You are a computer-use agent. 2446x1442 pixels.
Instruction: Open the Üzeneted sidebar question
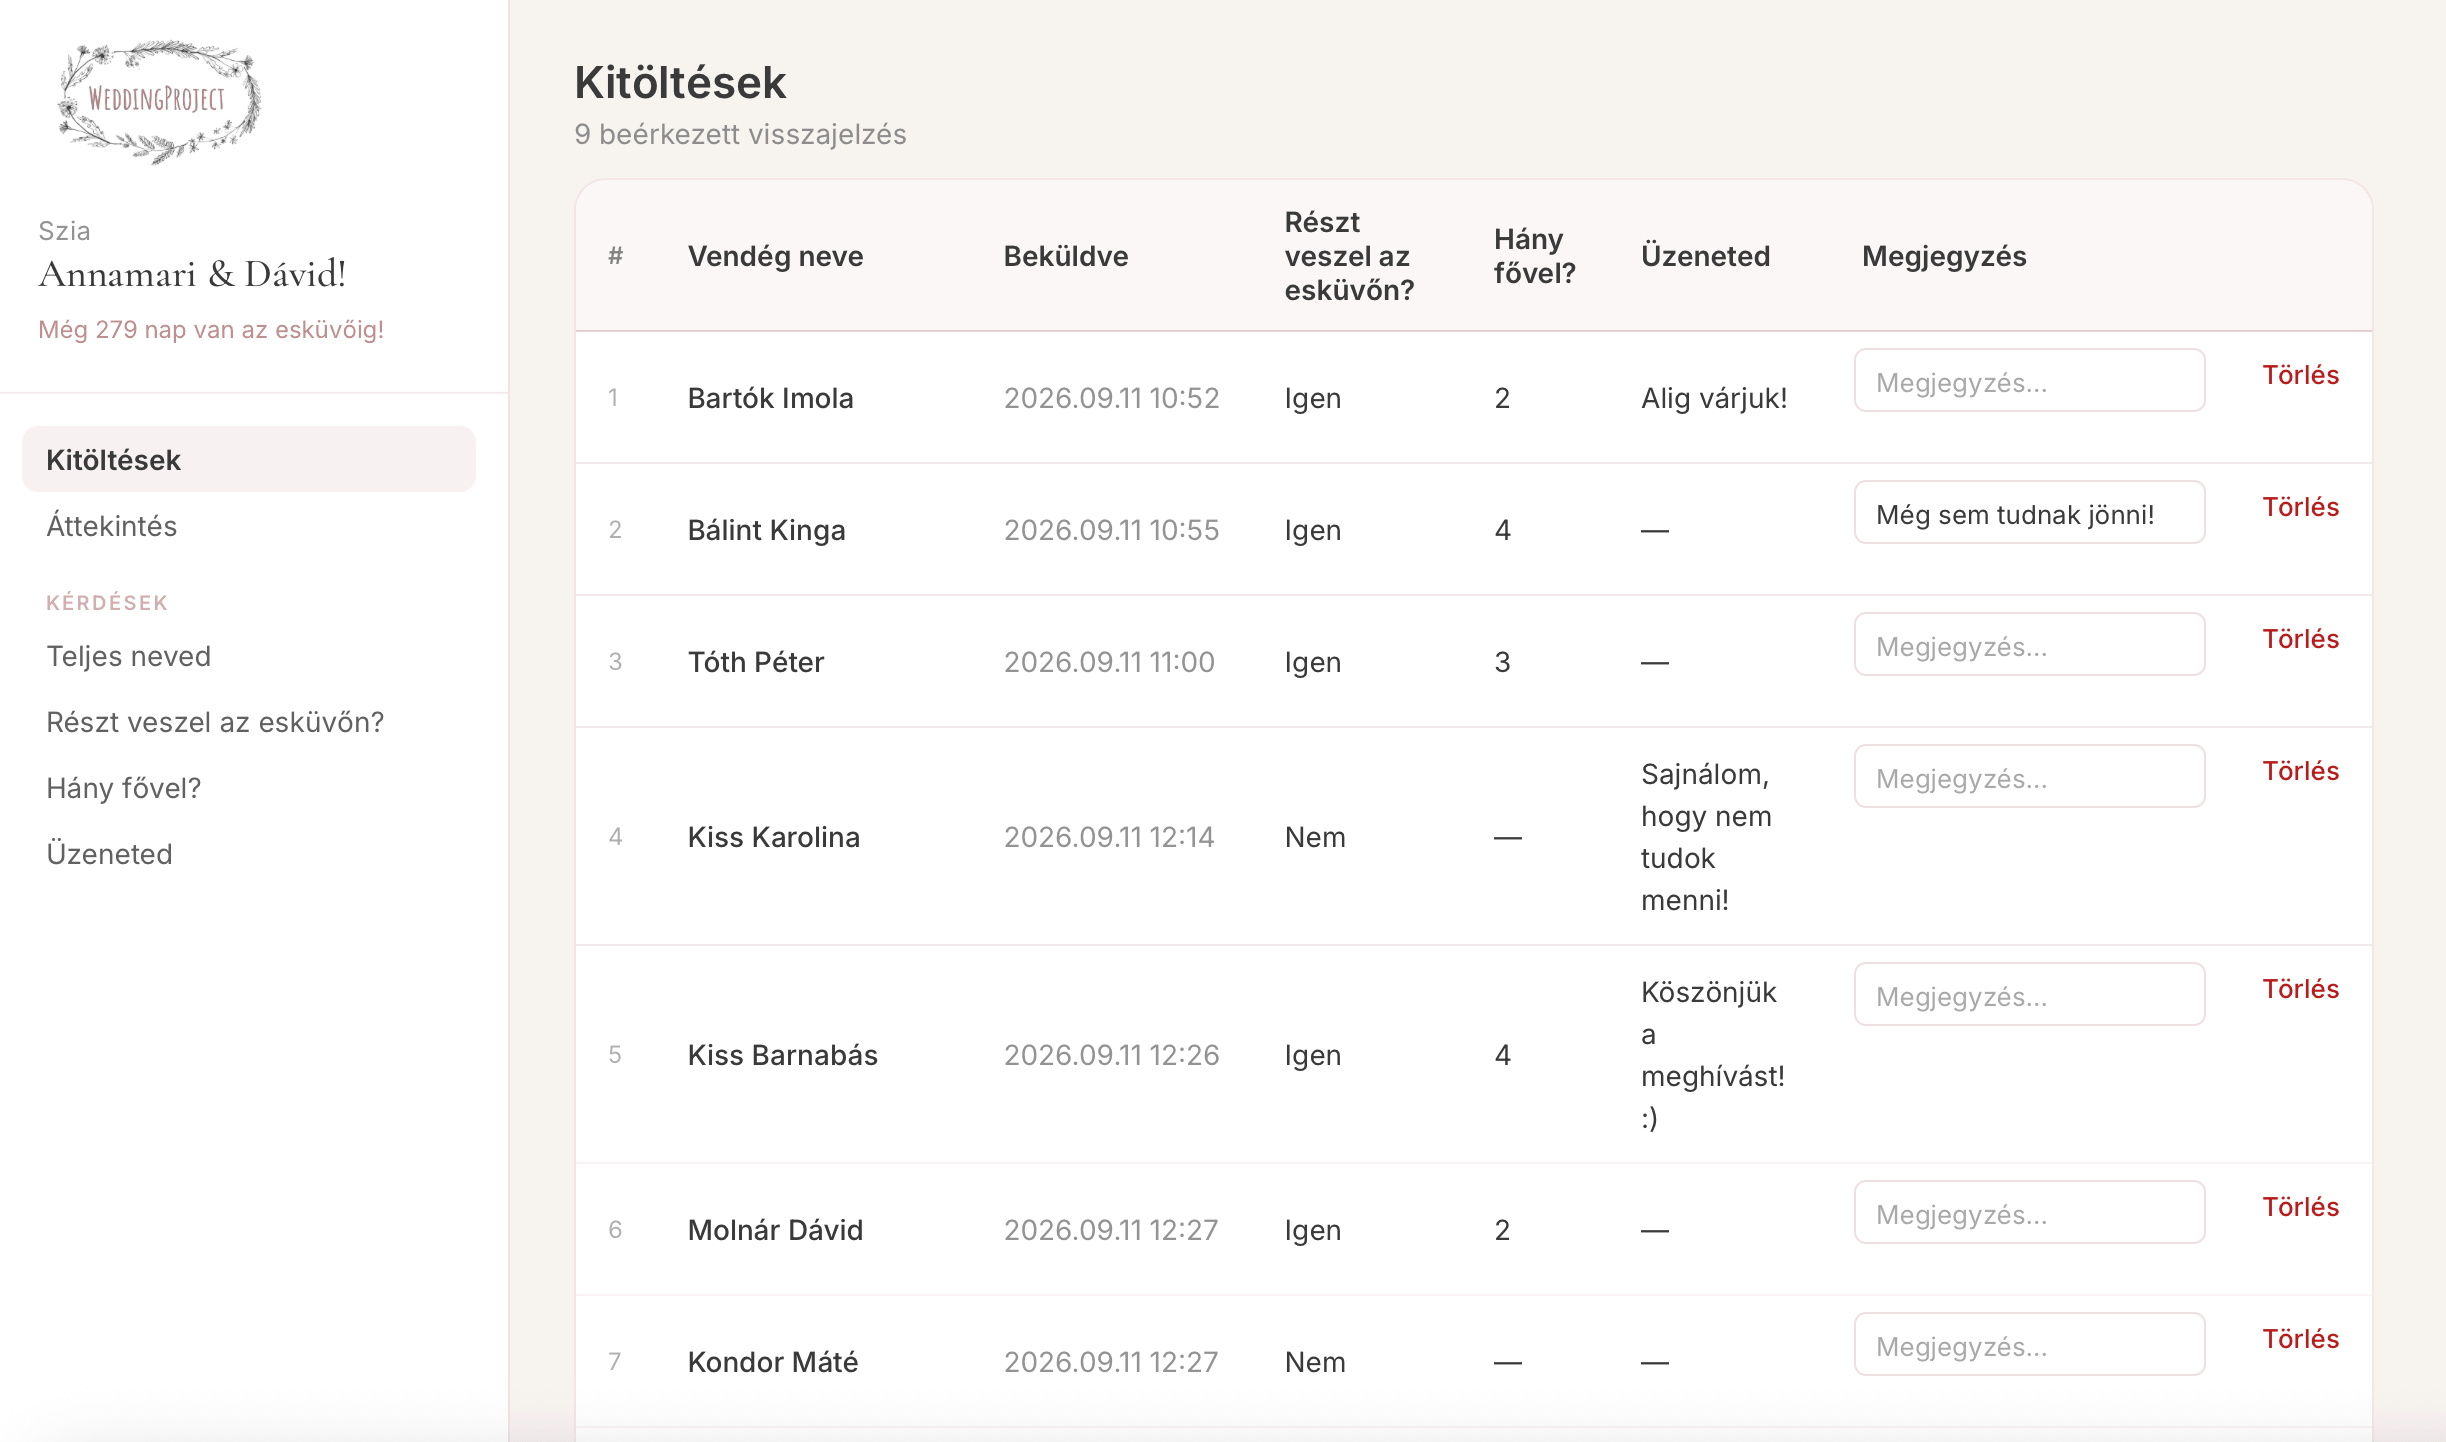click(x=110, y=854)
